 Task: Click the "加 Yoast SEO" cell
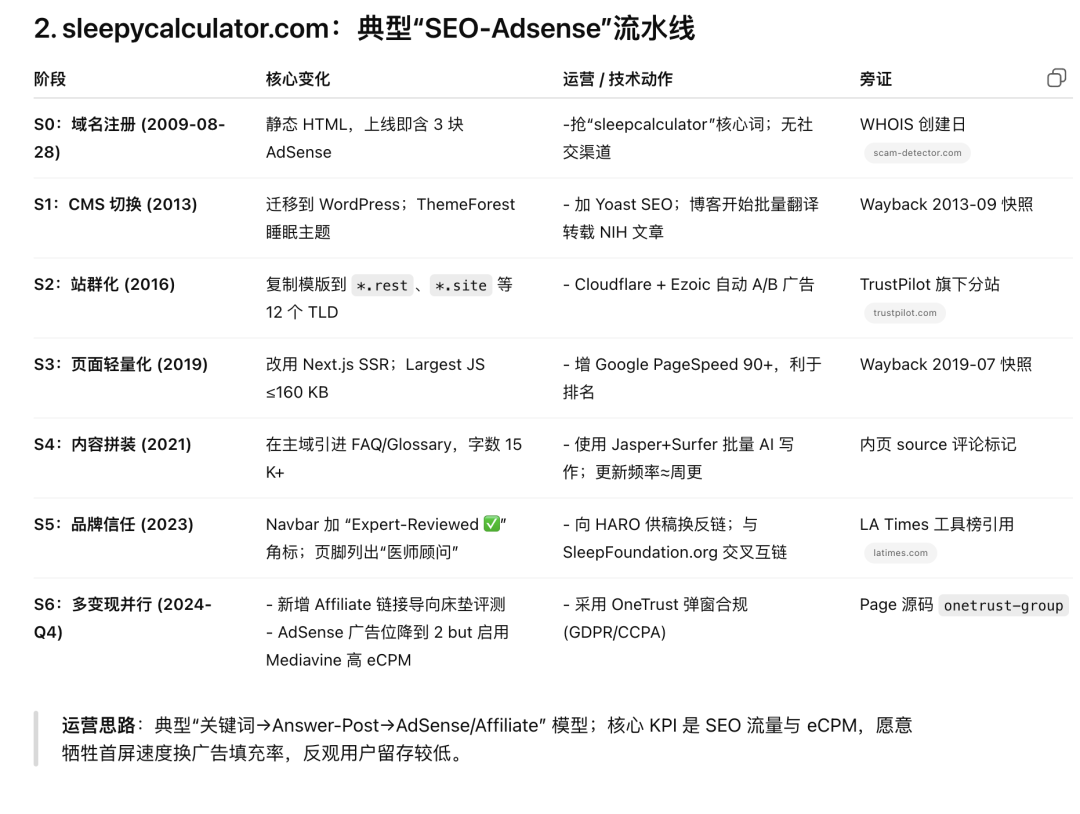pyautogui.click(x=691, y=218)
